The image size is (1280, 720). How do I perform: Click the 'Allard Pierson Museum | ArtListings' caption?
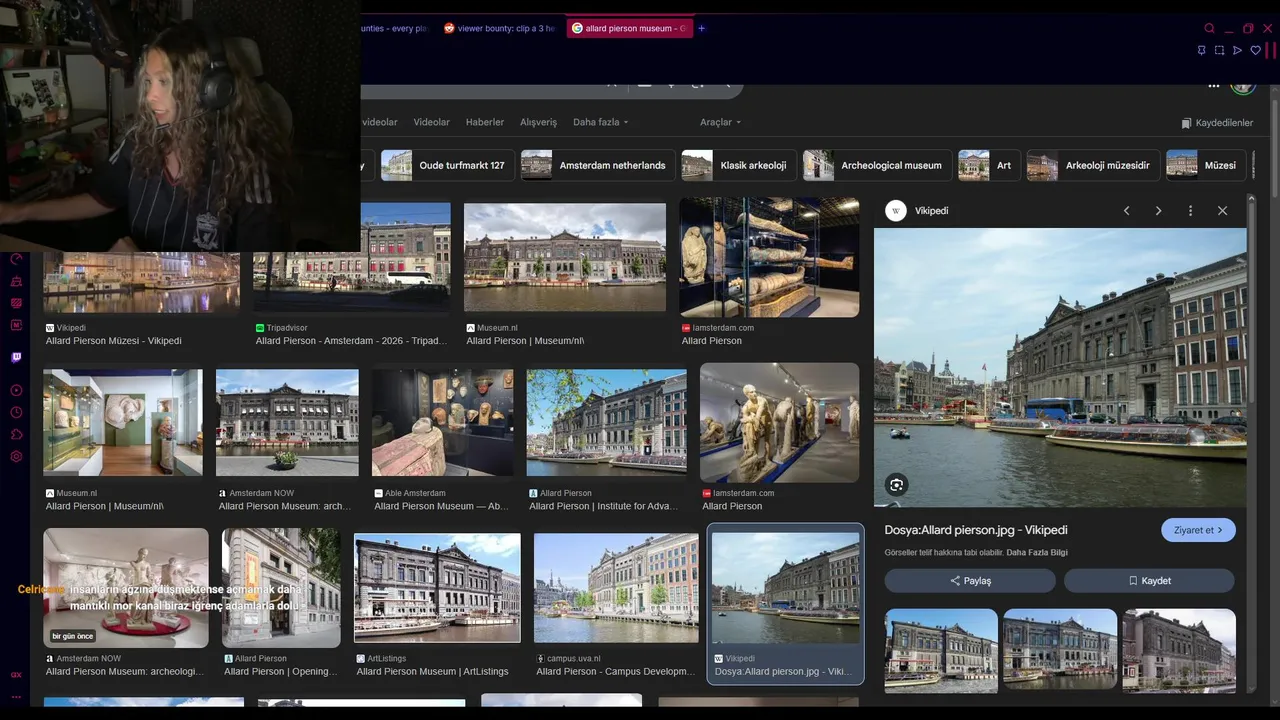click(x=432, y=672)
